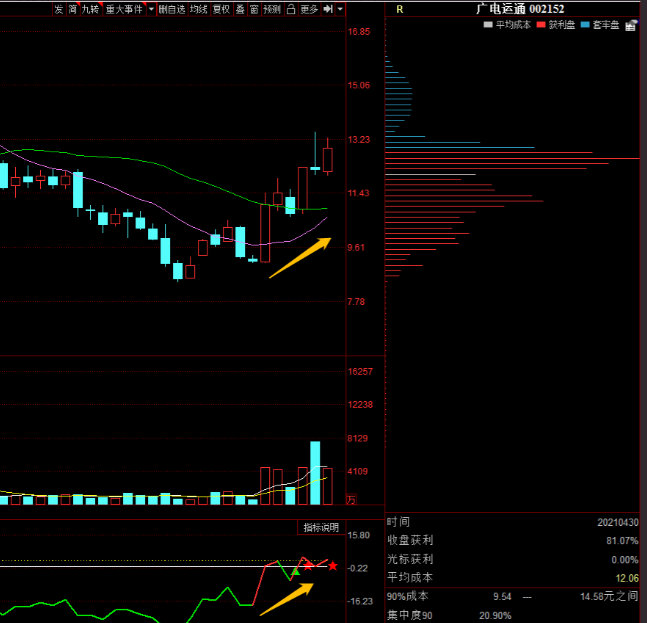
Task: Click the 叠 overlay button
Action: (240, 9)
